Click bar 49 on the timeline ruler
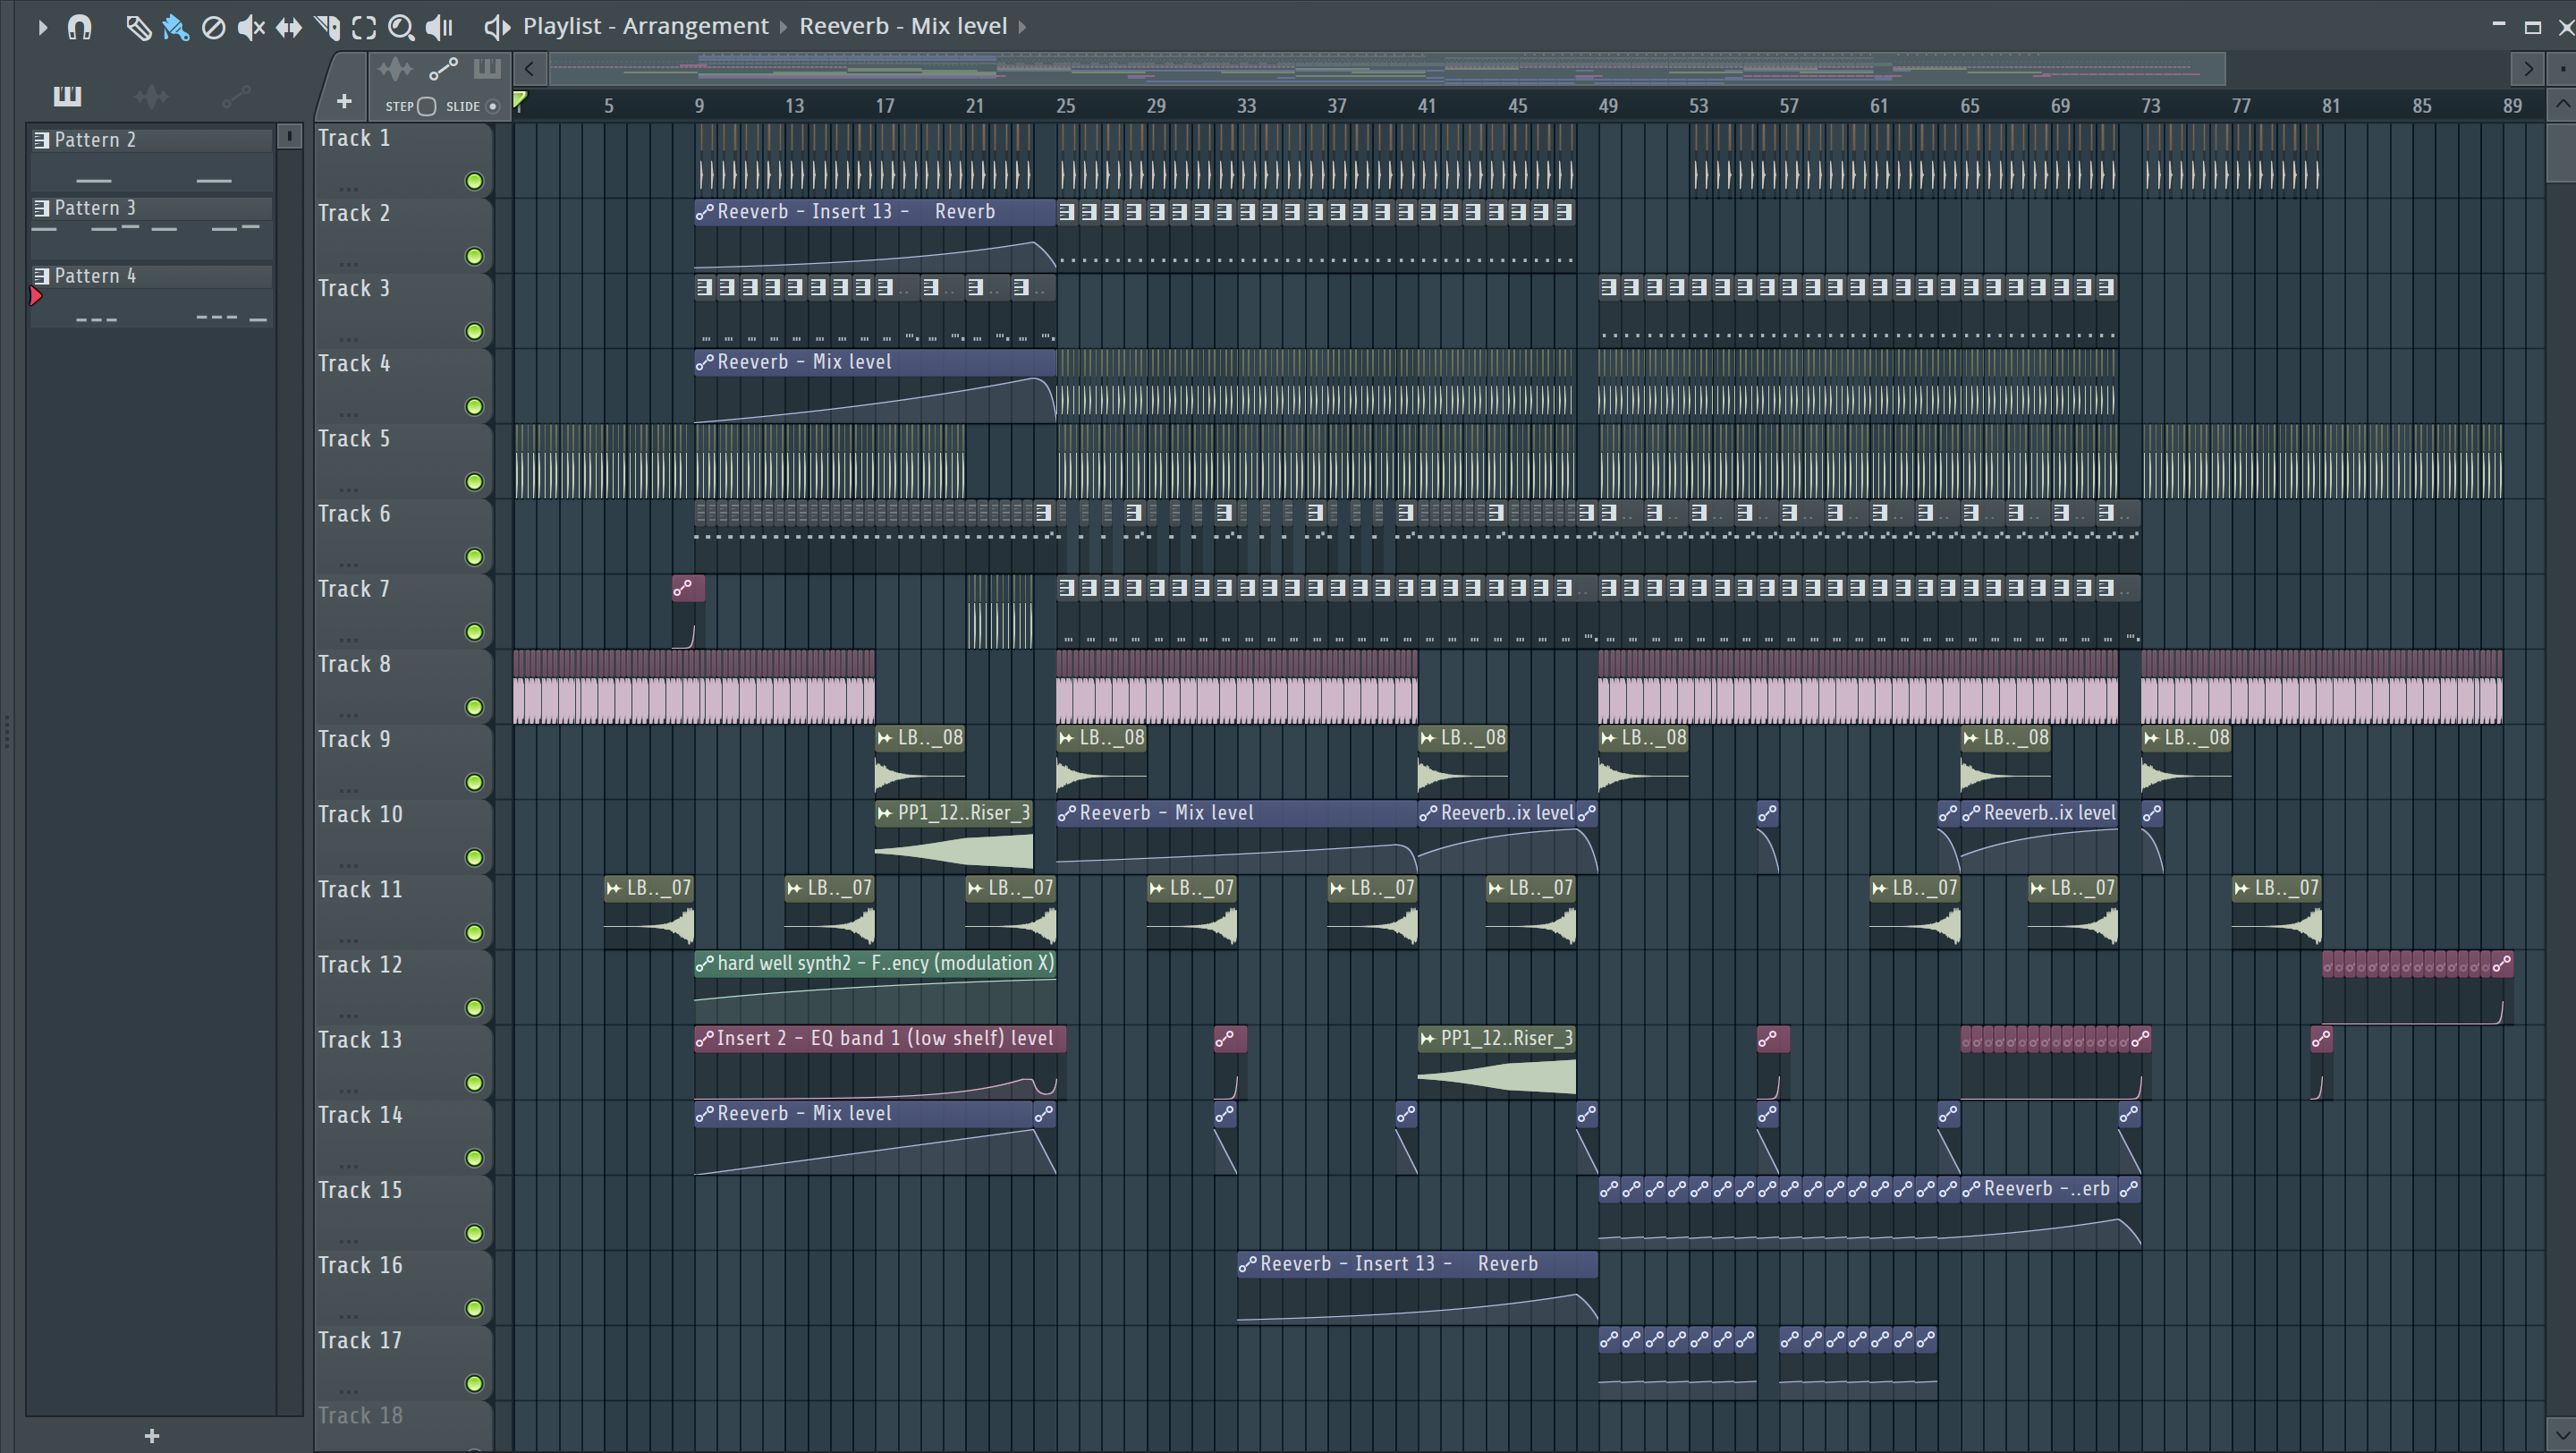This screenshot has height=1453, width=2576. [x=1608, y=106]
